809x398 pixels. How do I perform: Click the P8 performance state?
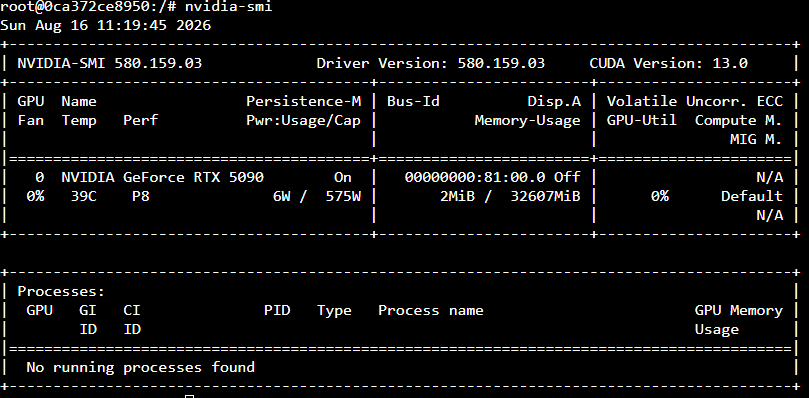point(141,196)
